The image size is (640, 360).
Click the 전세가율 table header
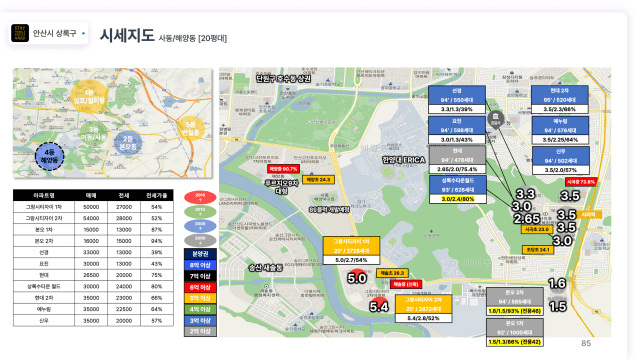[157, 196]
